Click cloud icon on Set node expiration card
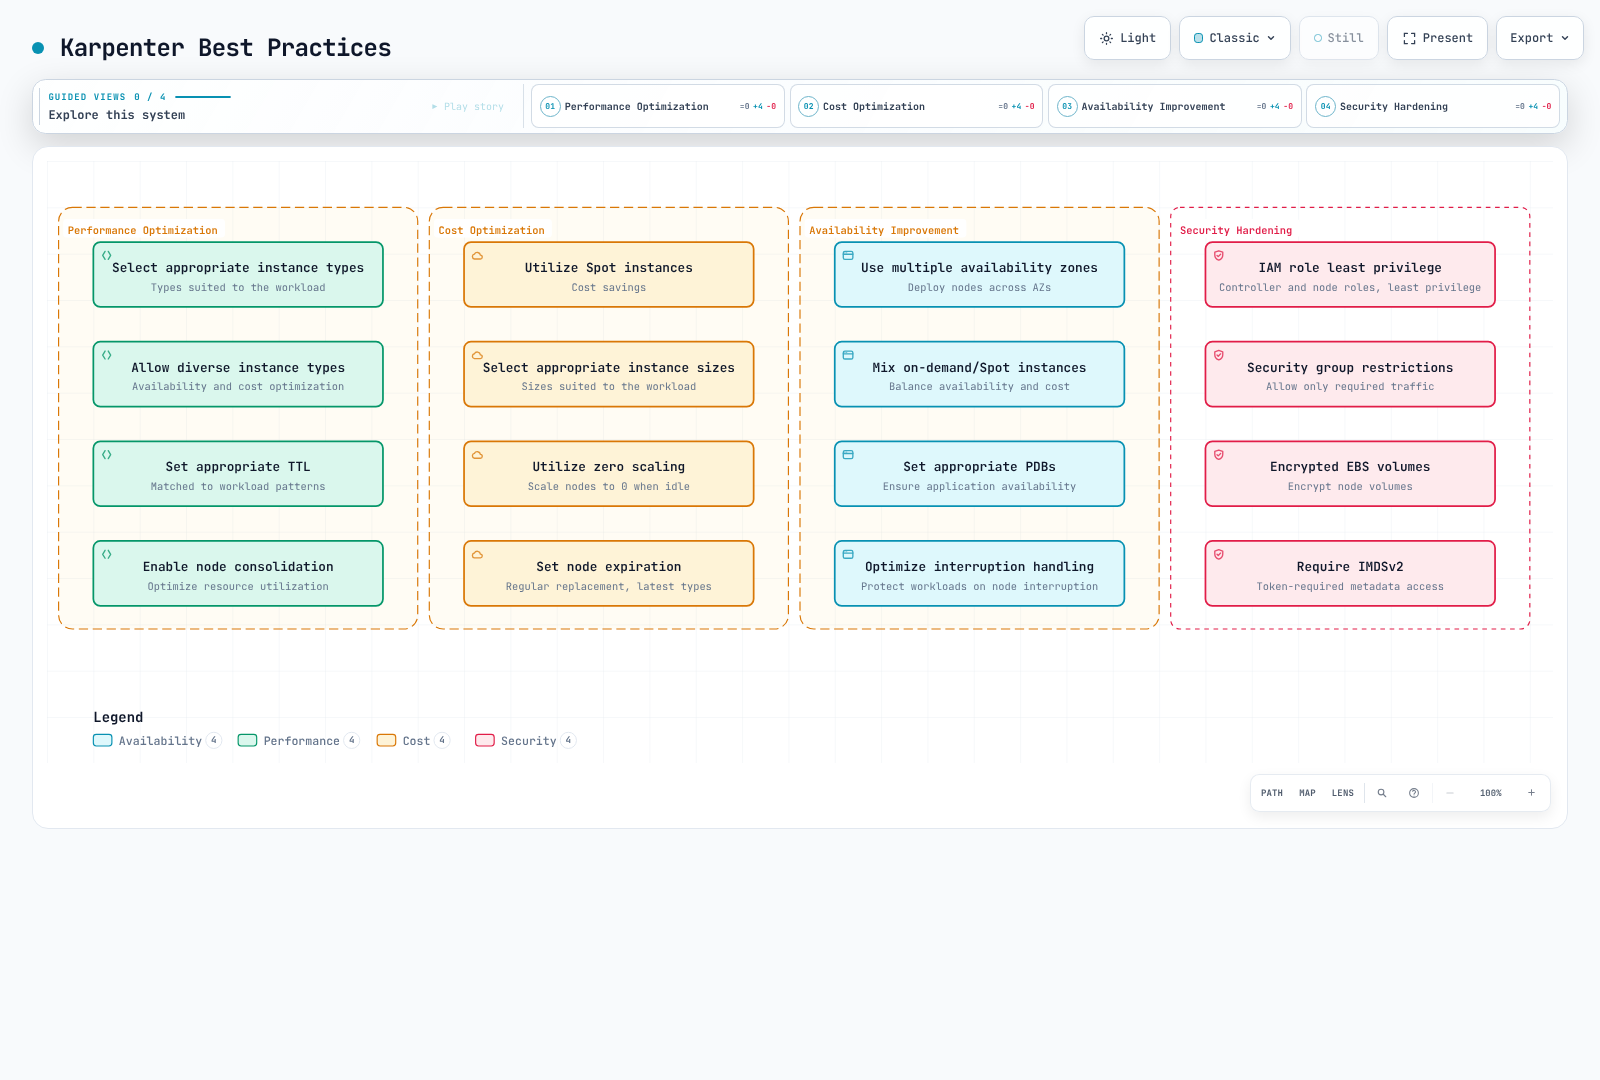Image resolution: width=1600 pixels, height=1080 pixels. click(x=478, y=554)
